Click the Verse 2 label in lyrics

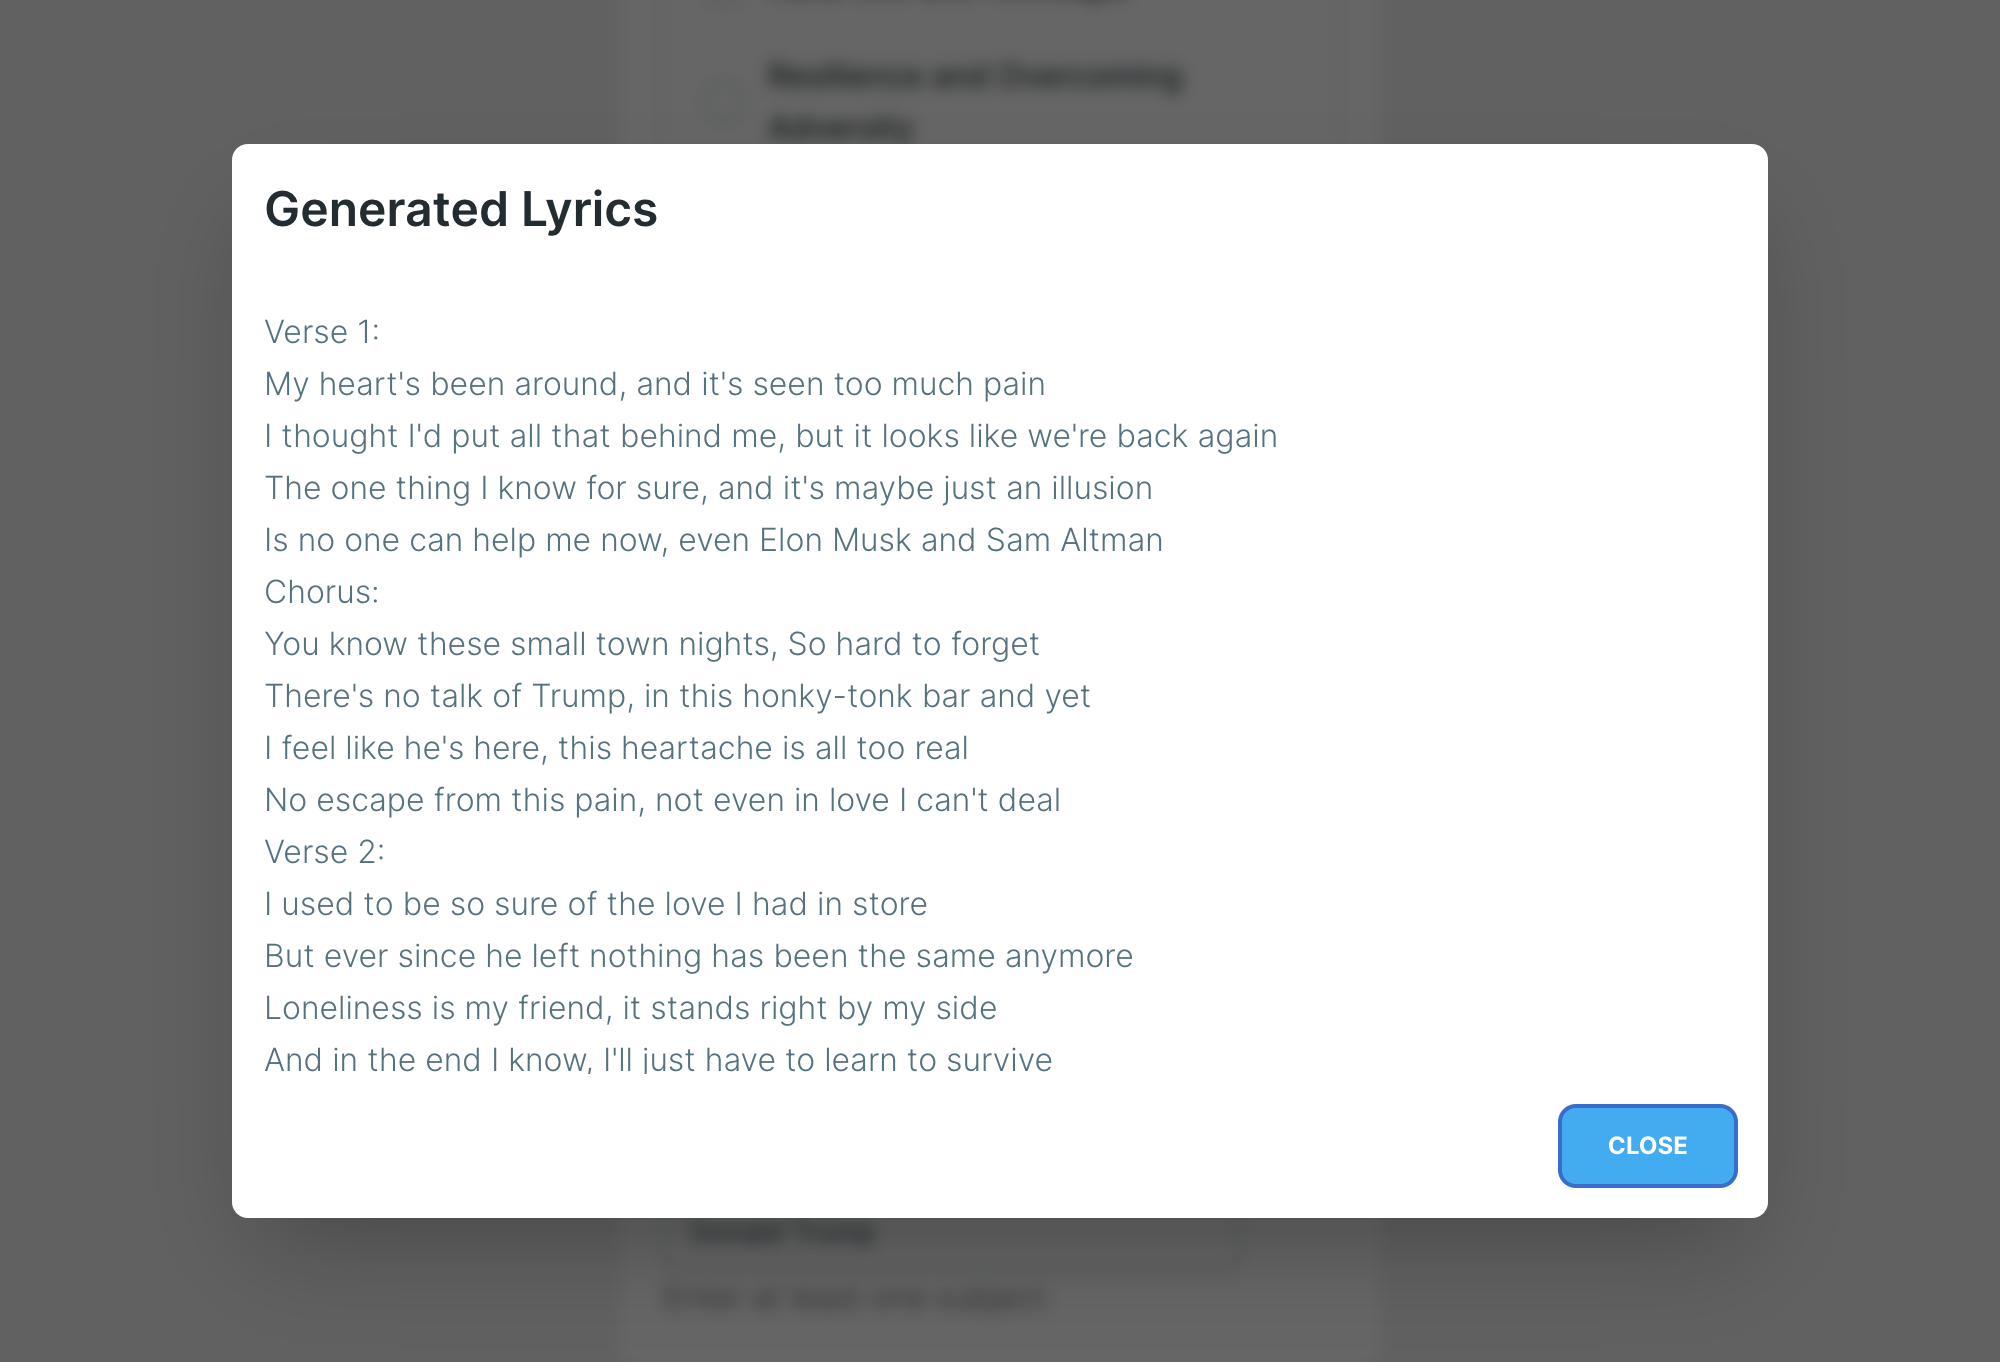pyautogui.click(x=322, y=851)
